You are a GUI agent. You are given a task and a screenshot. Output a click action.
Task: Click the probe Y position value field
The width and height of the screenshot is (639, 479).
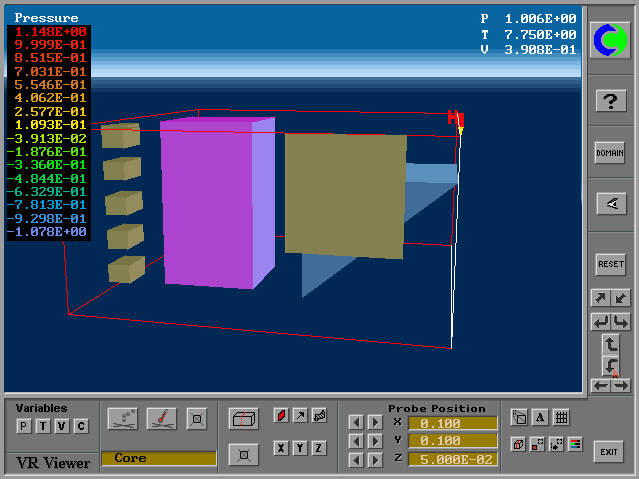coord(452,441)
